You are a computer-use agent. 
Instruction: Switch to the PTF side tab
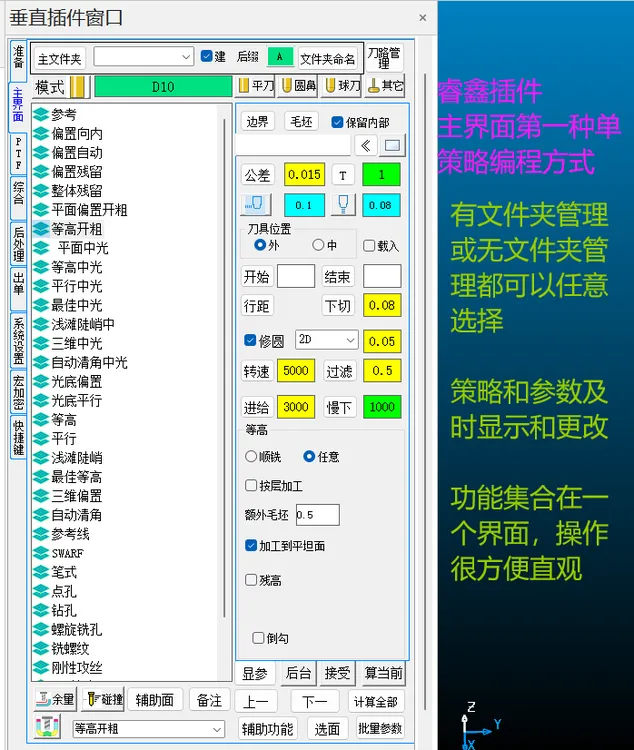coord(18,153)
